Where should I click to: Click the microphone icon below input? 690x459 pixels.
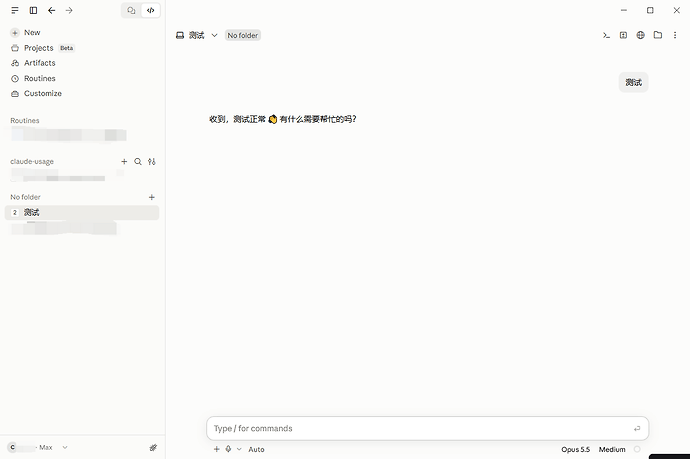pyautogui.click(x=228, y=449)
